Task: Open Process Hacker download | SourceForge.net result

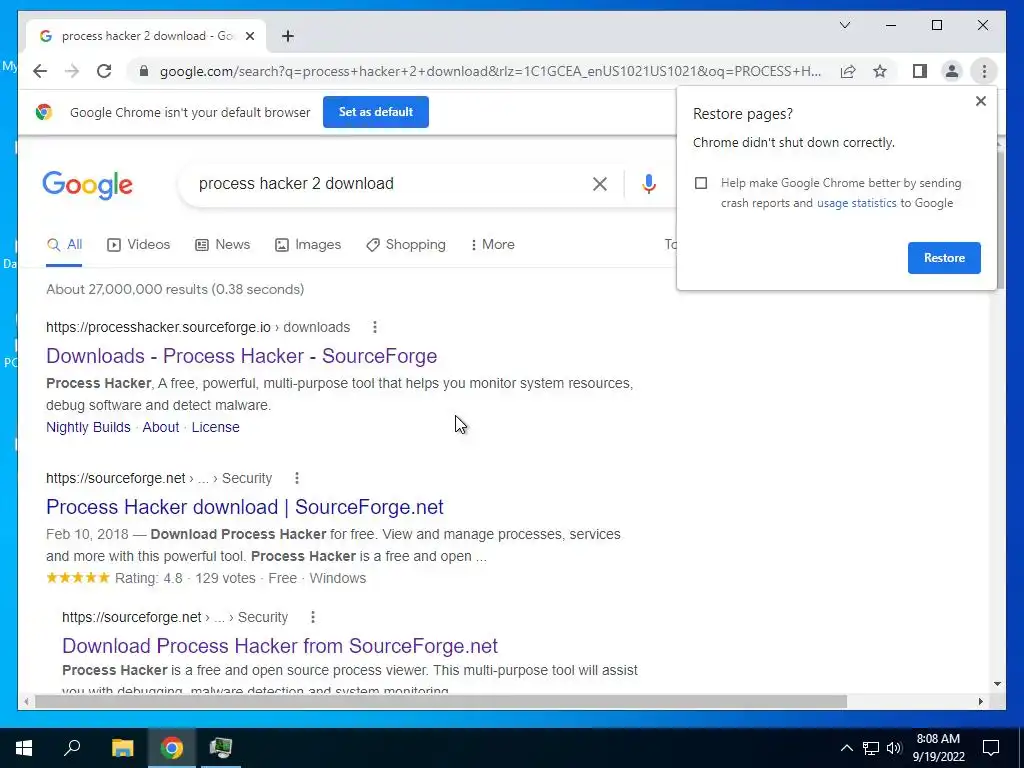Action: (245, 507)
